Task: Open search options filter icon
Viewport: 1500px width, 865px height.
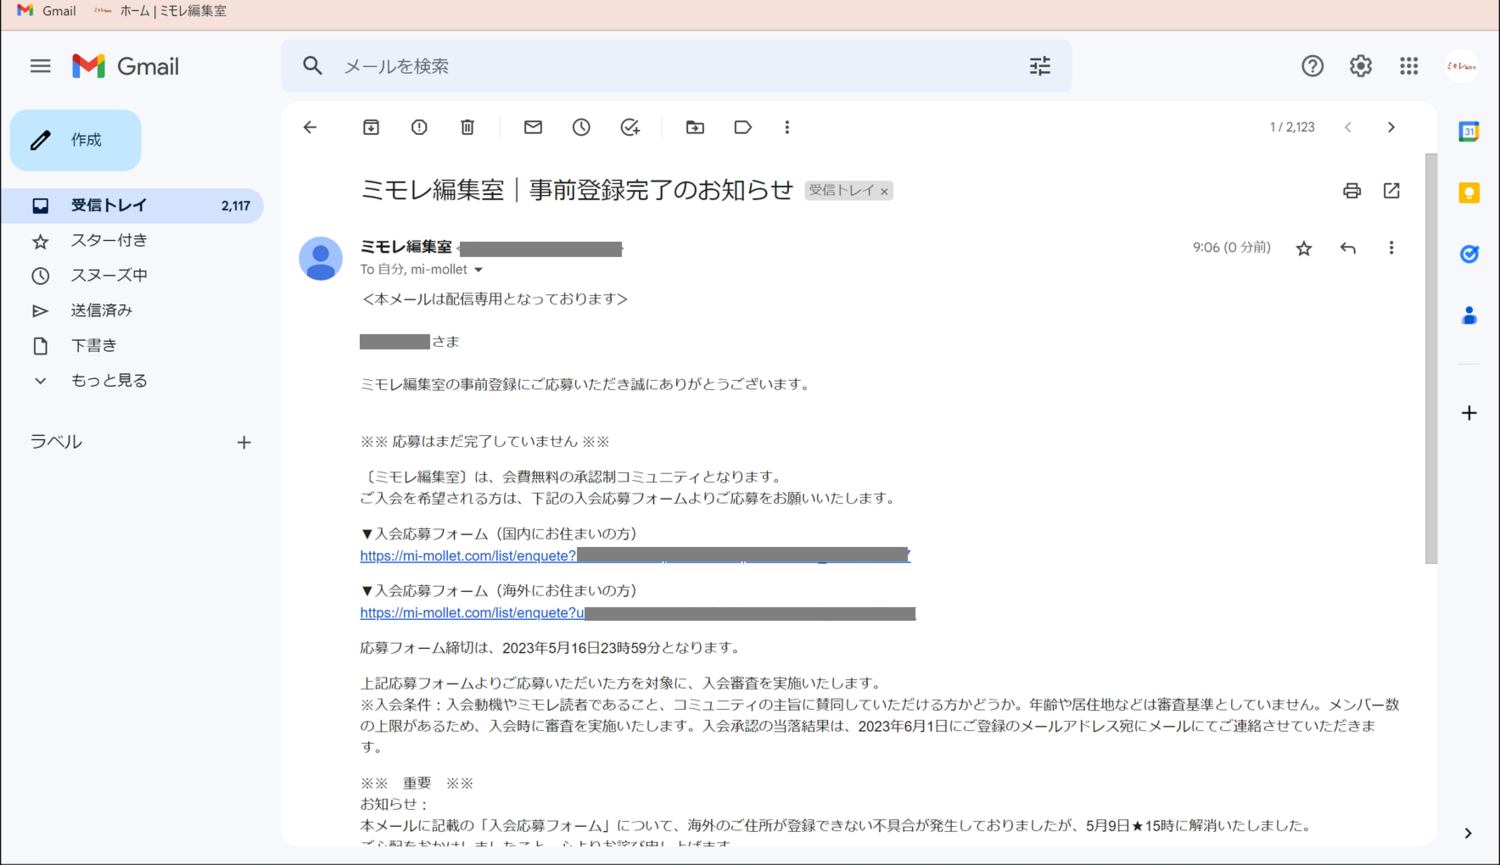Action: pos(1040,66)
